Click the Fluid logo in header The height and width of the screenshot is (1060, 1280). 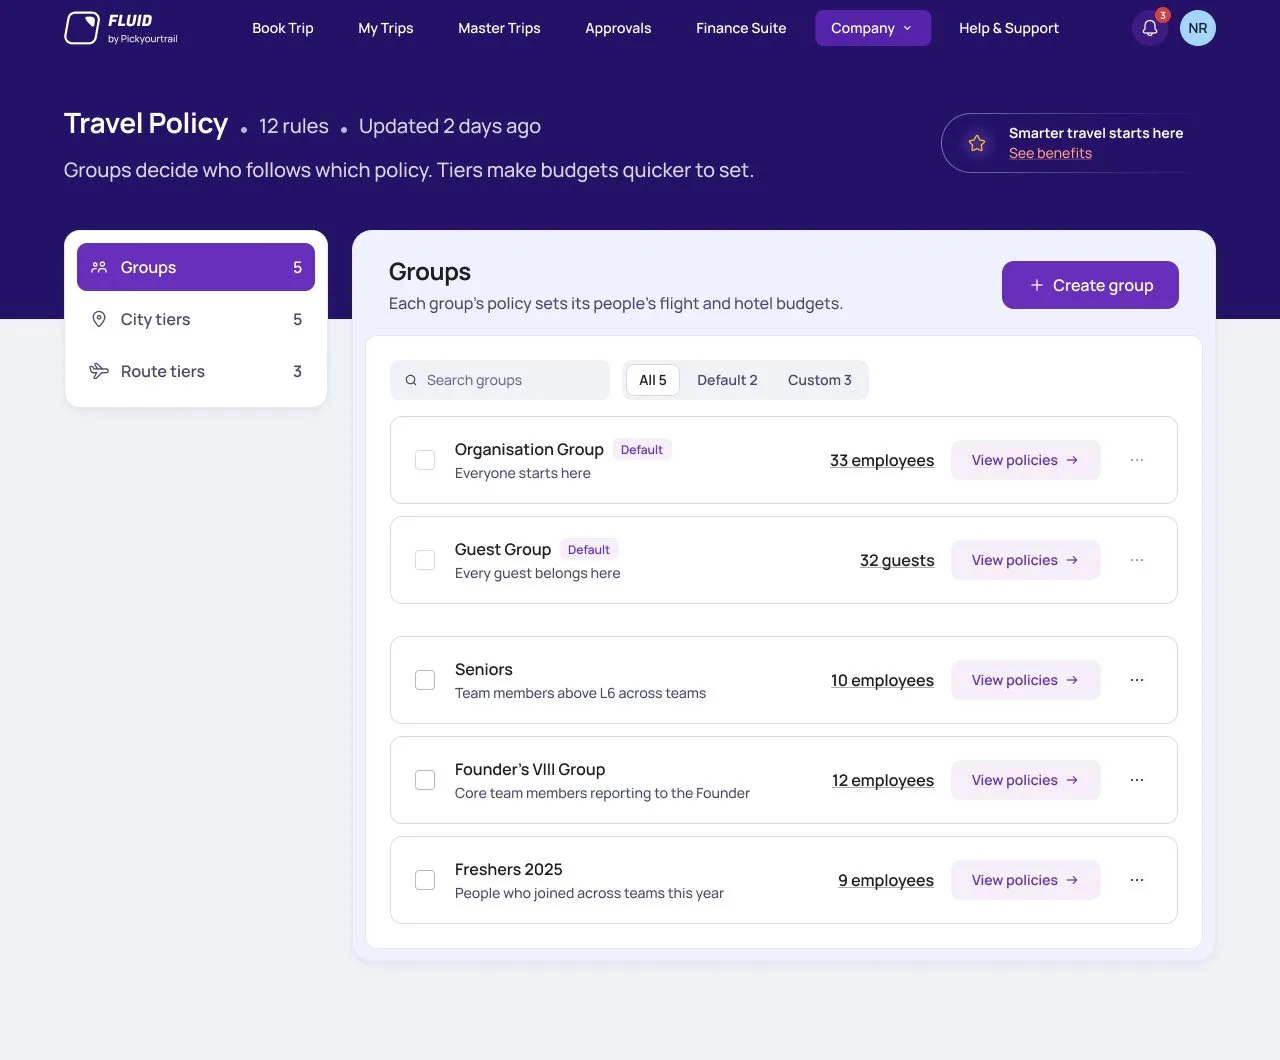(121, 28)
